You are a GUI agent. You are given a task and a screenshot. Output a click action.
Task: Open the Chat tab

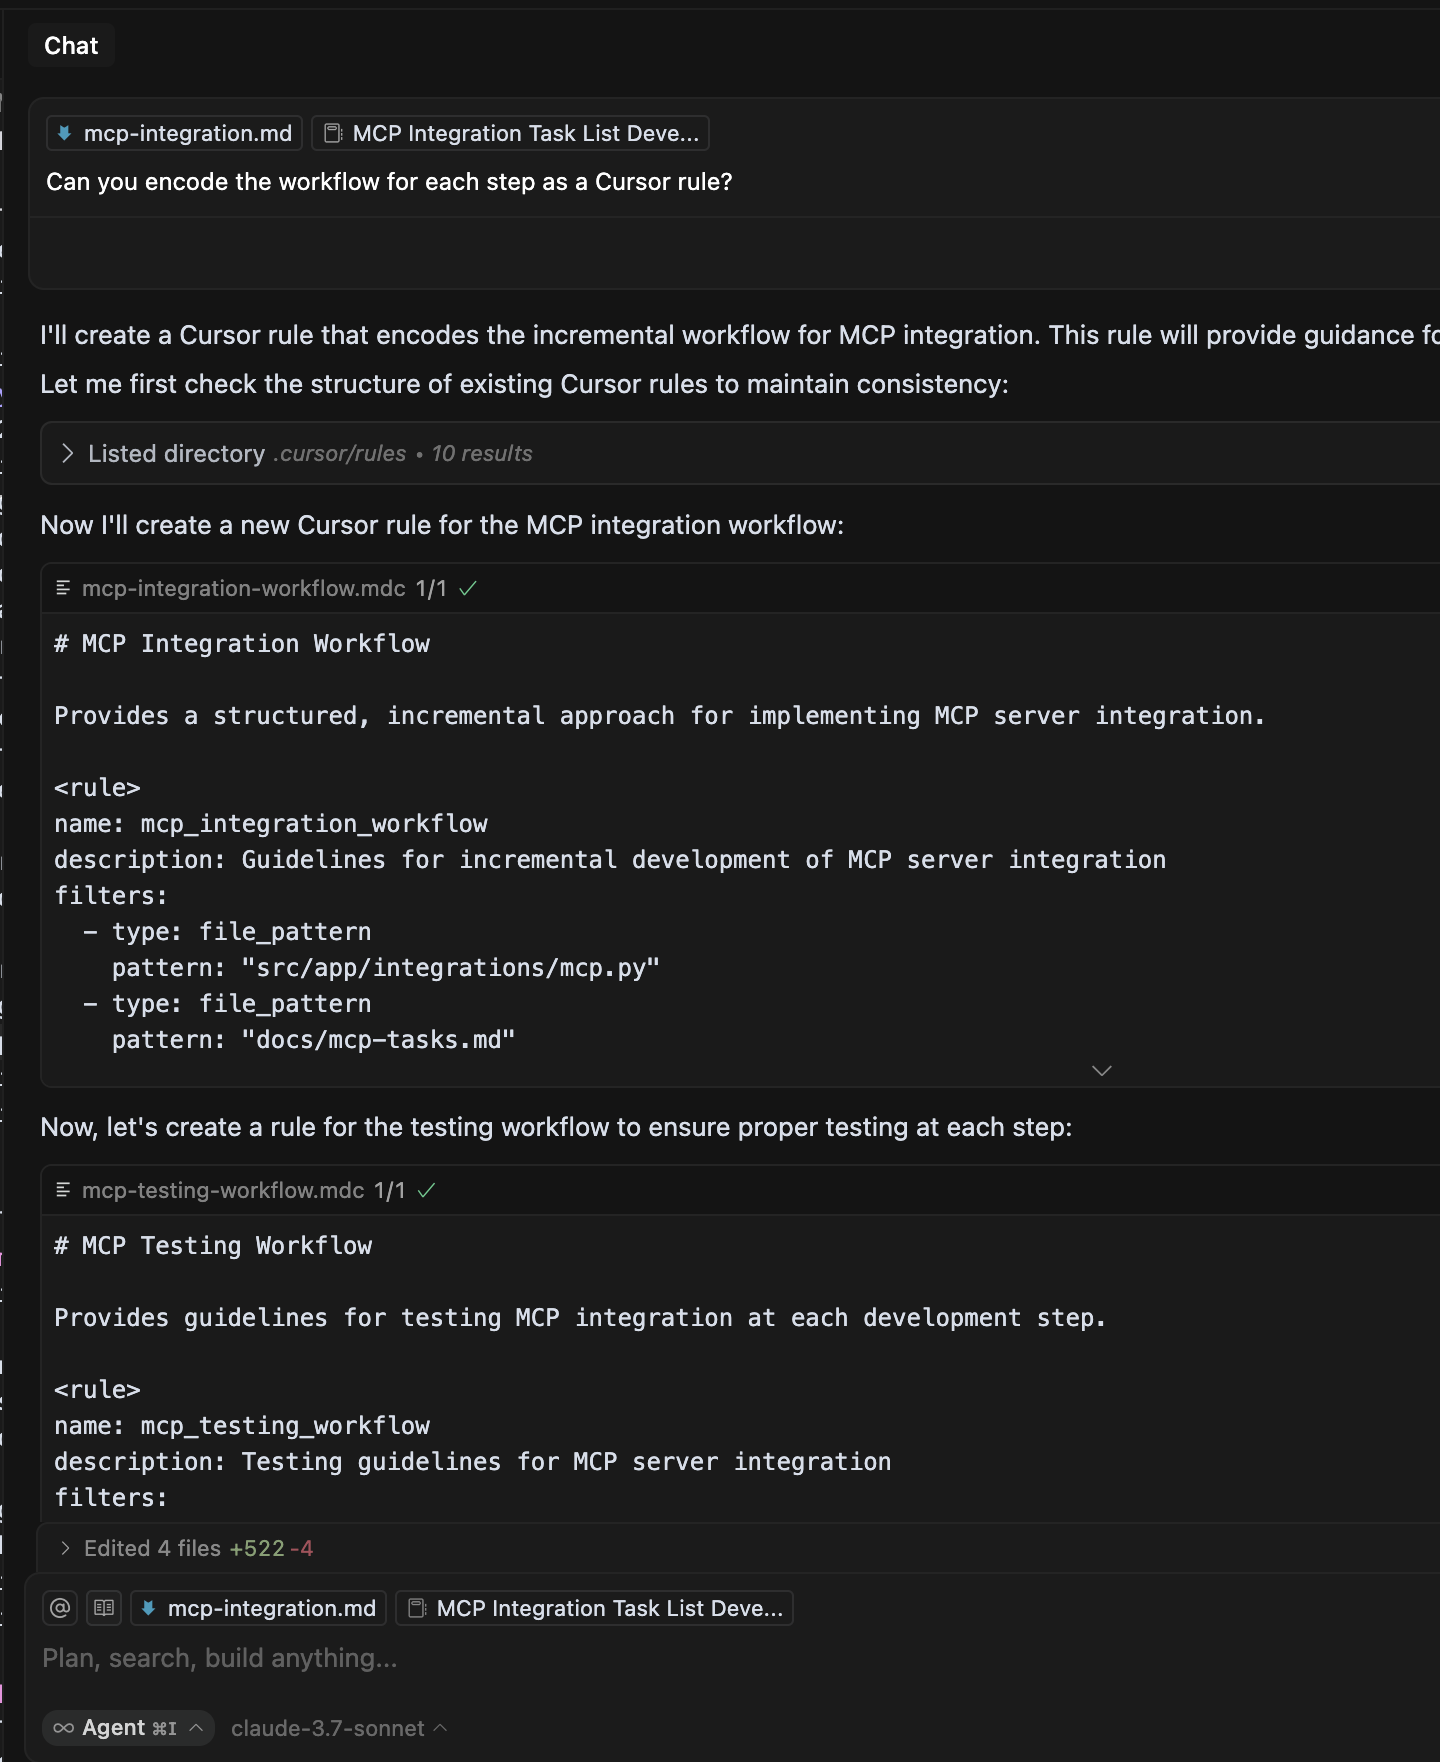pyautogui.click(x=71, y=46)
